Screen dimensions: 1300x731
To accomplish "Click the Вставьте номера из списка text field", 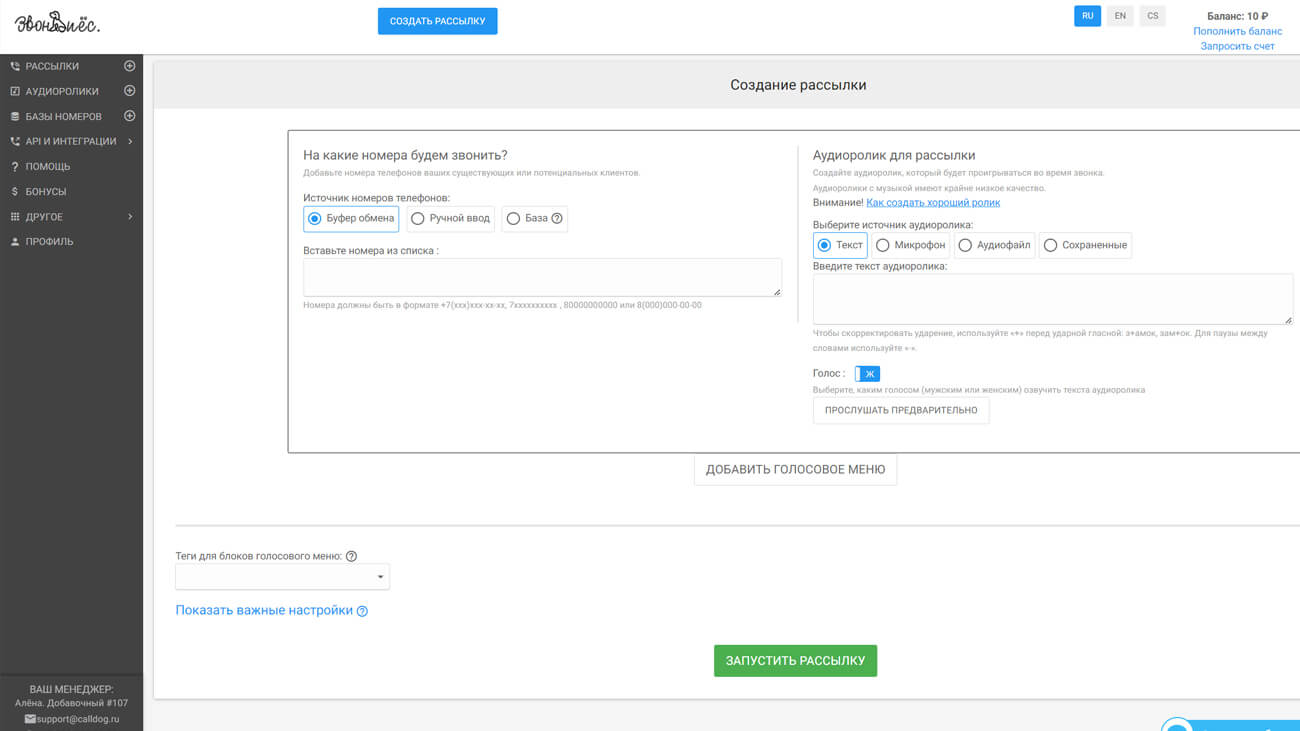I will tap(542, 277).
